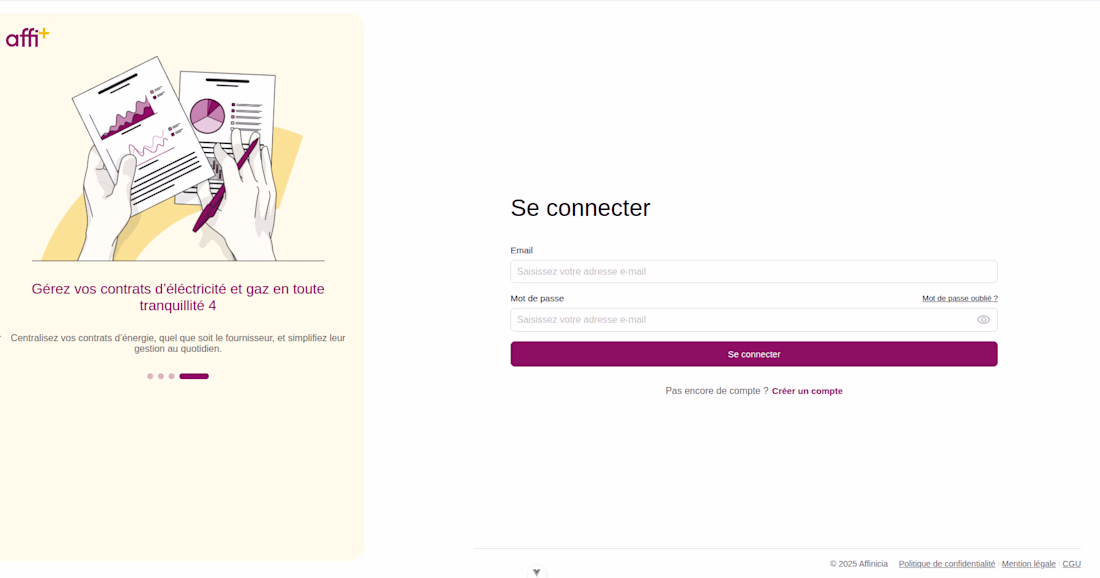Follow the Créer un compte link
The width and height of the screenshot is (1100, 578).
click(x=807, y=391)
